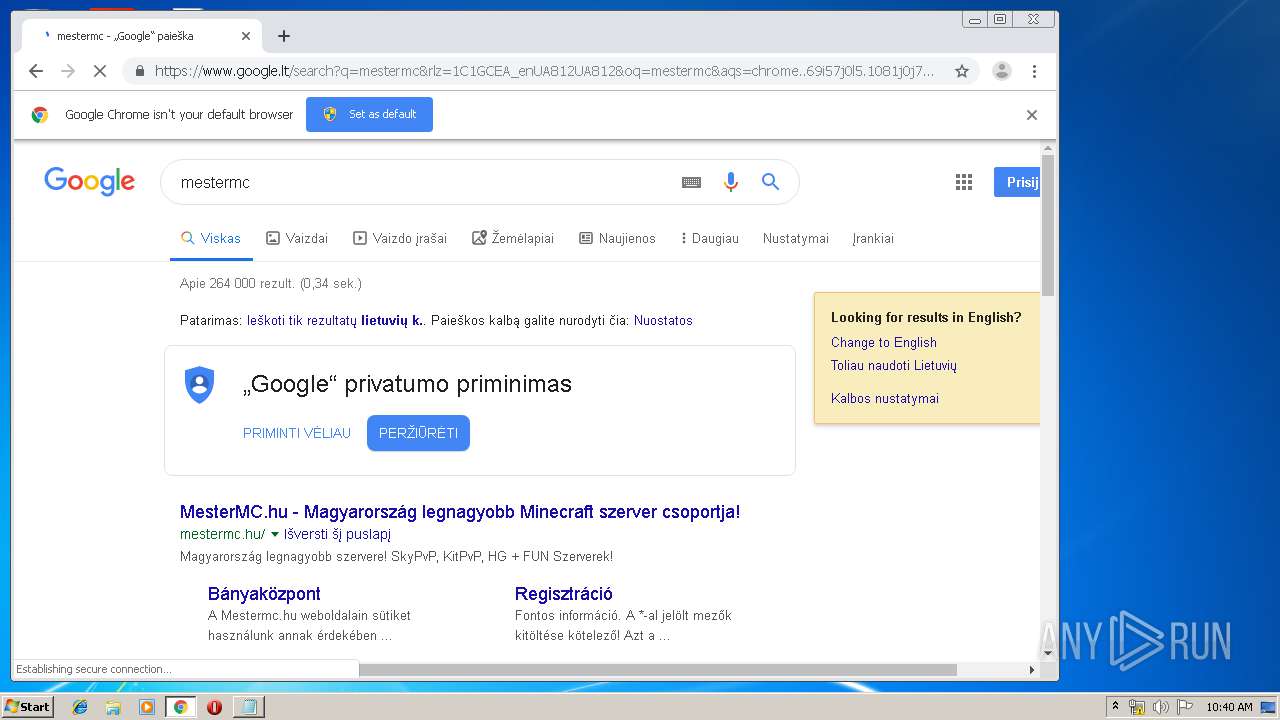Viewport: 1280px width, 720px height.
Task: Launch Internet Explorer from the taskbar
Action: tap(80, 707)
